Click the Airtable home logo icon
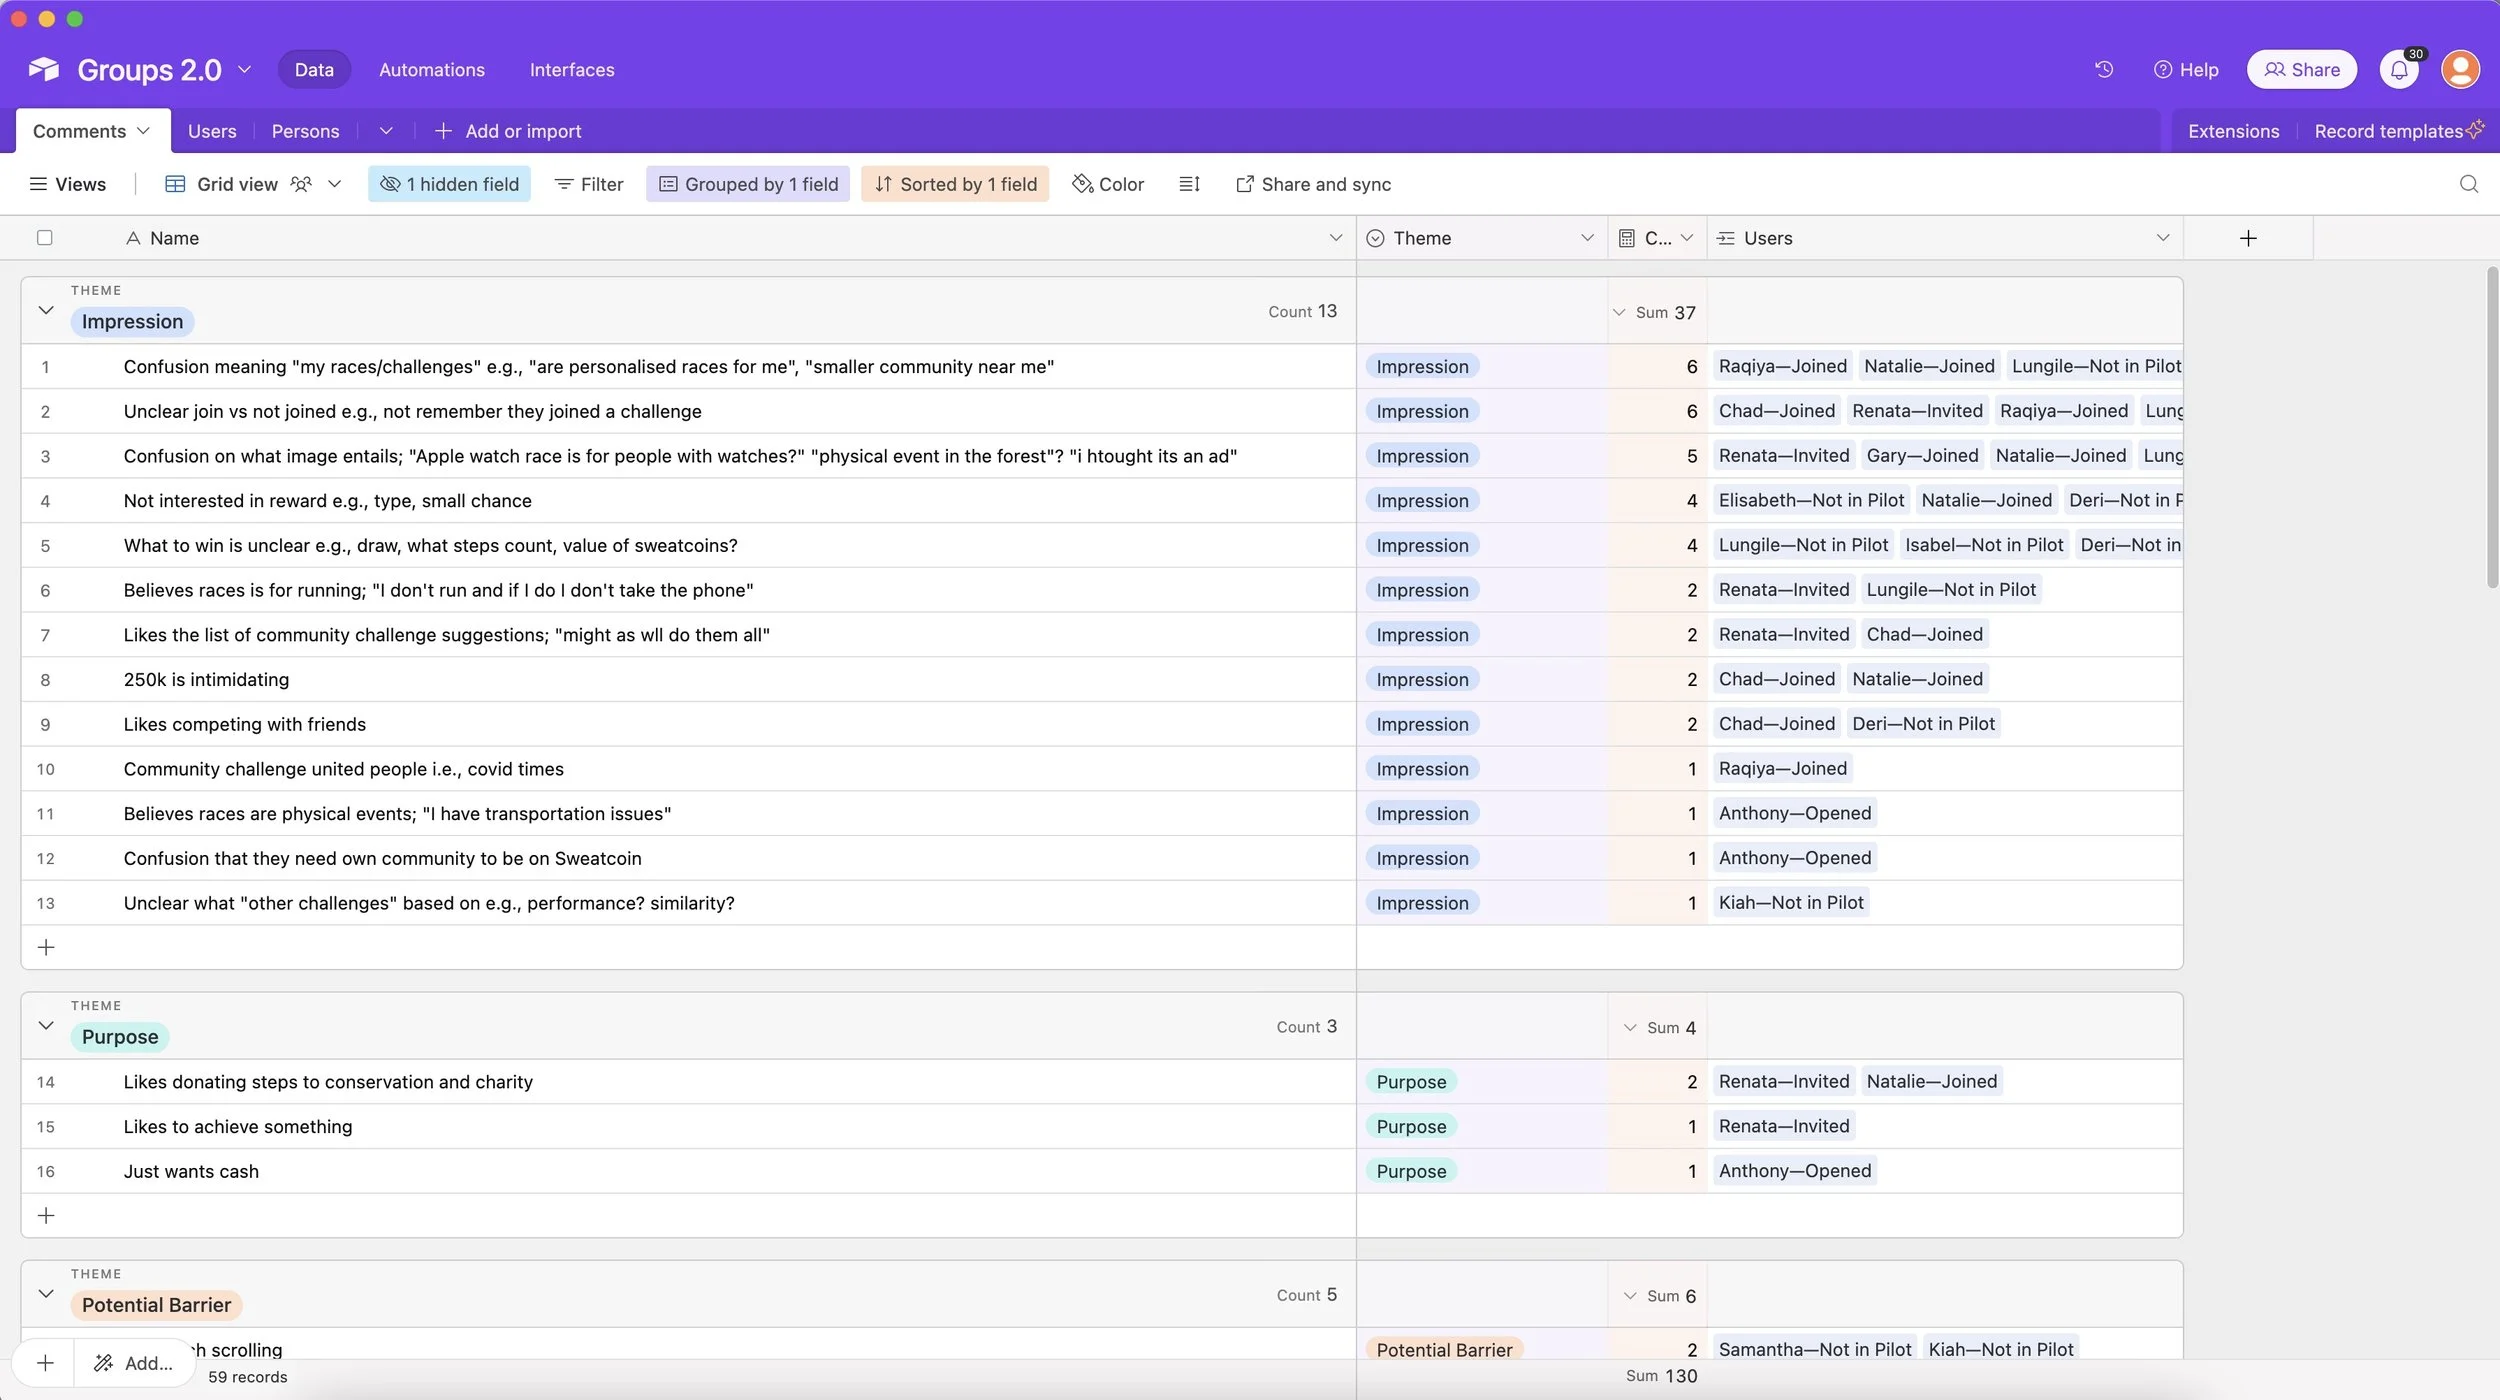 tap(44, 69)
